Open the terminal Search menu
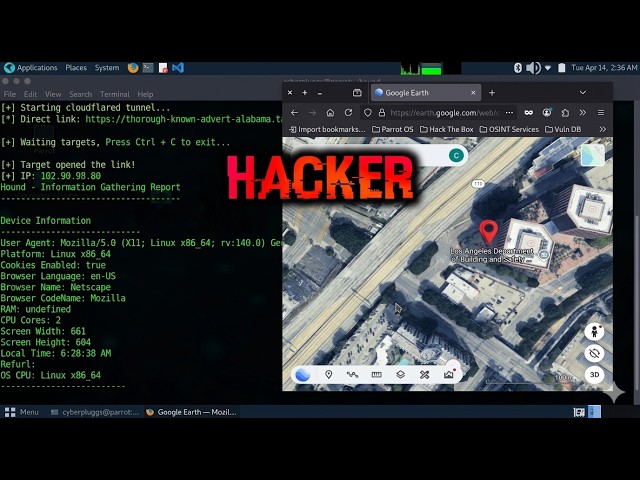Viewport: 640px width, 480px height. coord(80,94)
